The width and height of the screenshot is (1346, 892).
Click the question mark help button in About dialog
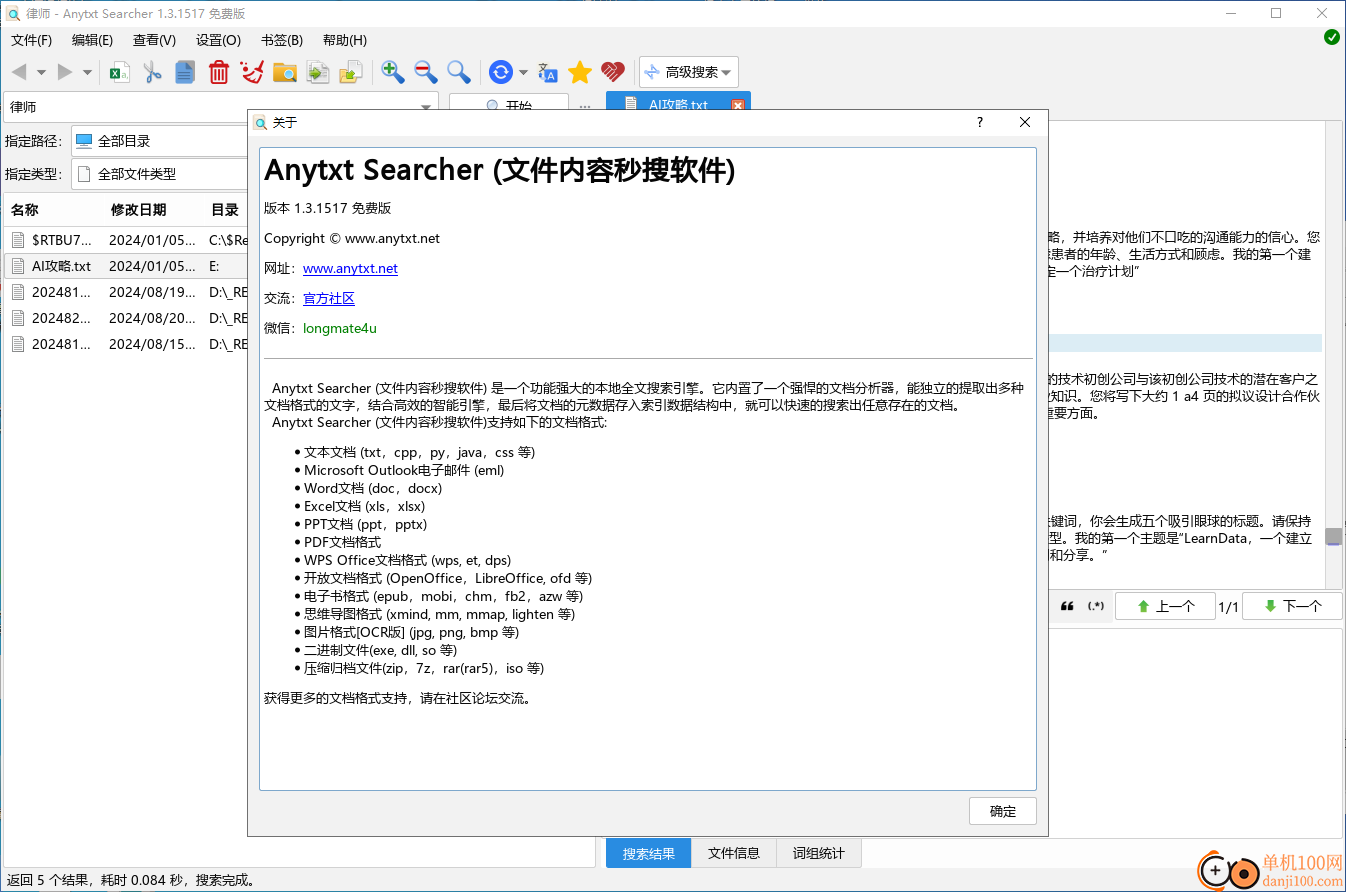(980, 122)
